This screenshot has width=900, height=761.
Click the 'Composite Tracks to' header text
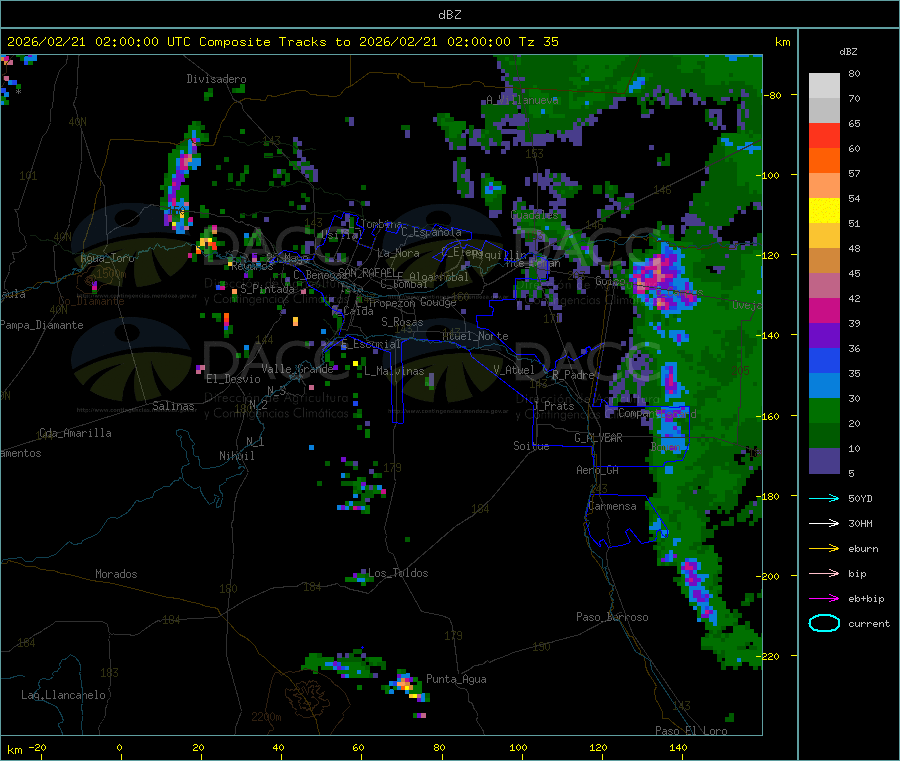pyautogui.click(x=274, y=42)
